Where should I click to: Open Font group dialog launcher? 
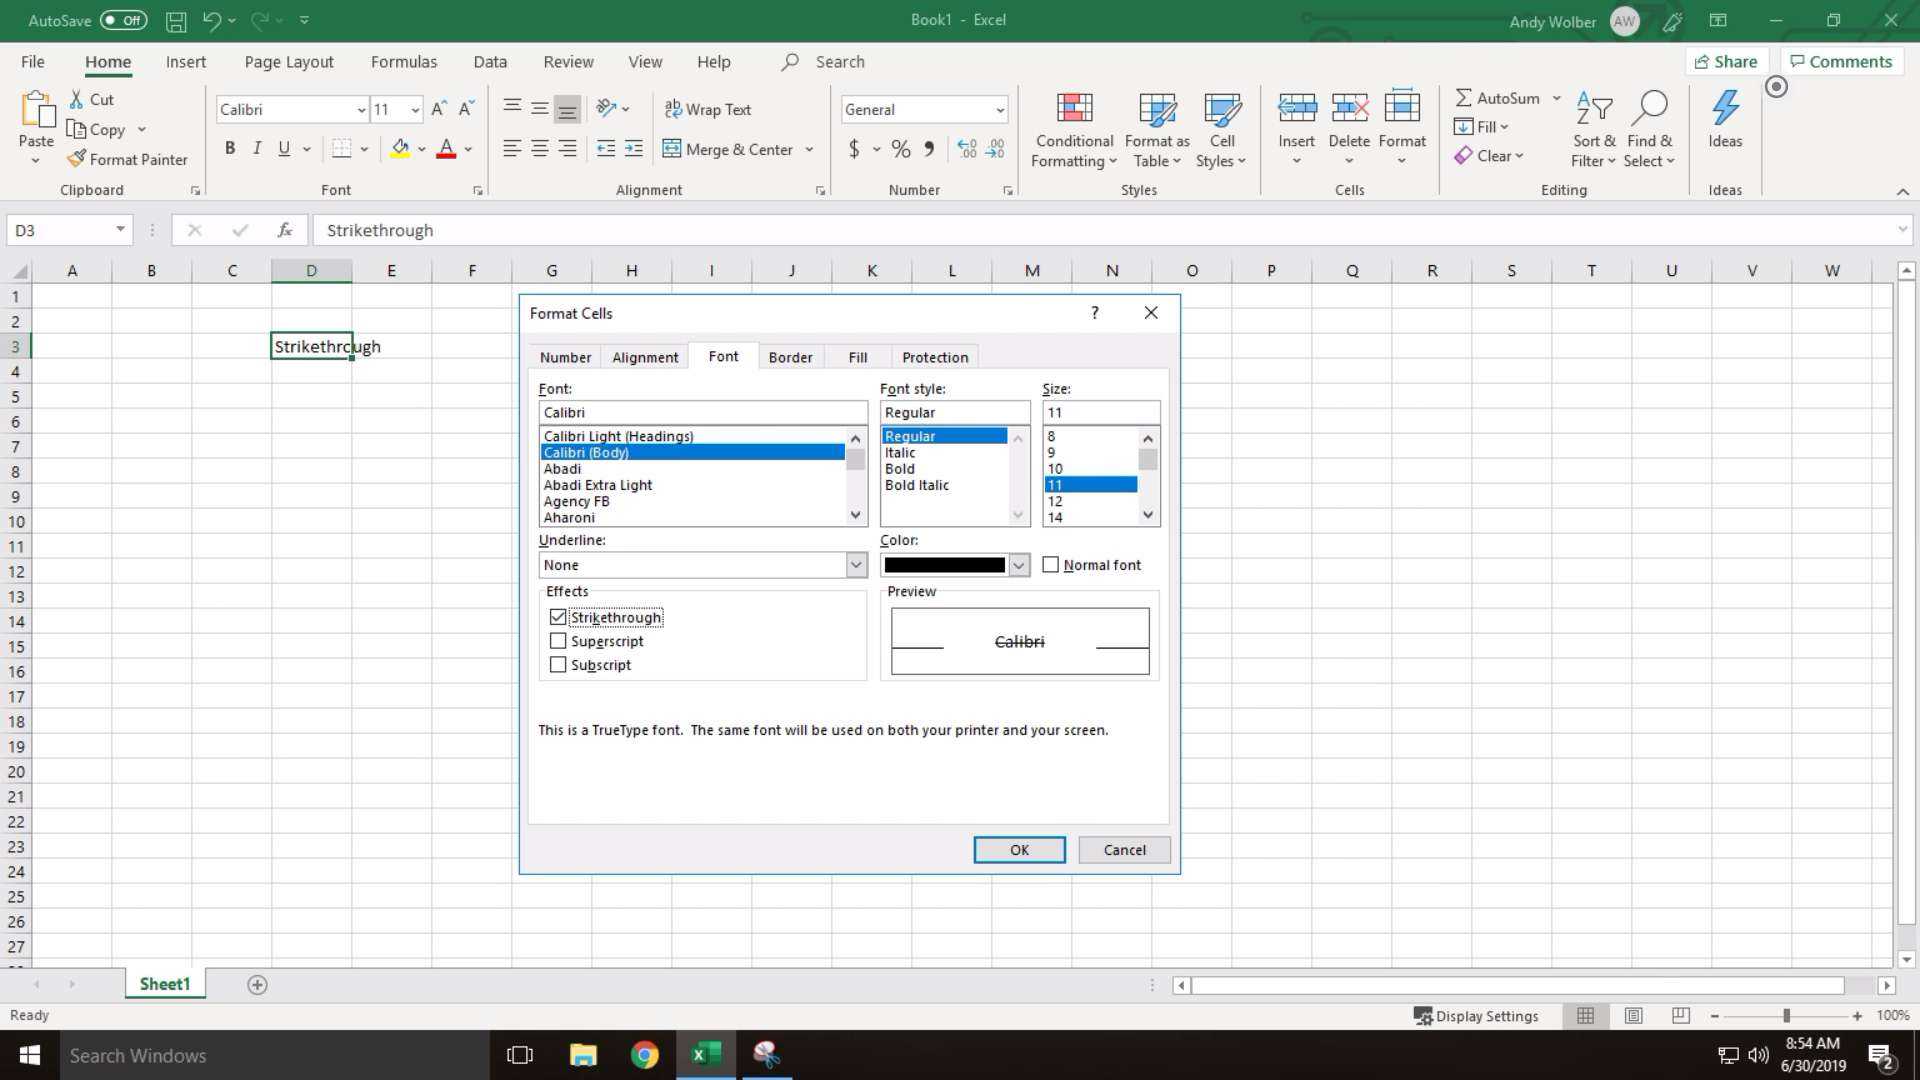coord(477,190)
